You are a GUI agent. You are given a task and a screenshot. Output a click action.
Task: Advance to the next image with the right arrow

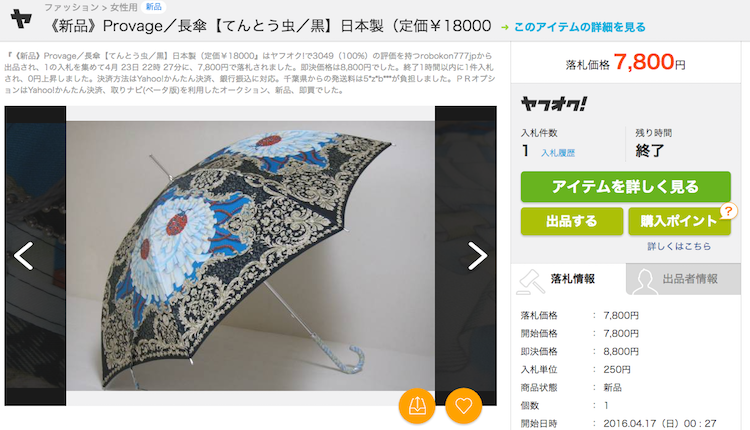pyautogui.click(x=477, y=256)
